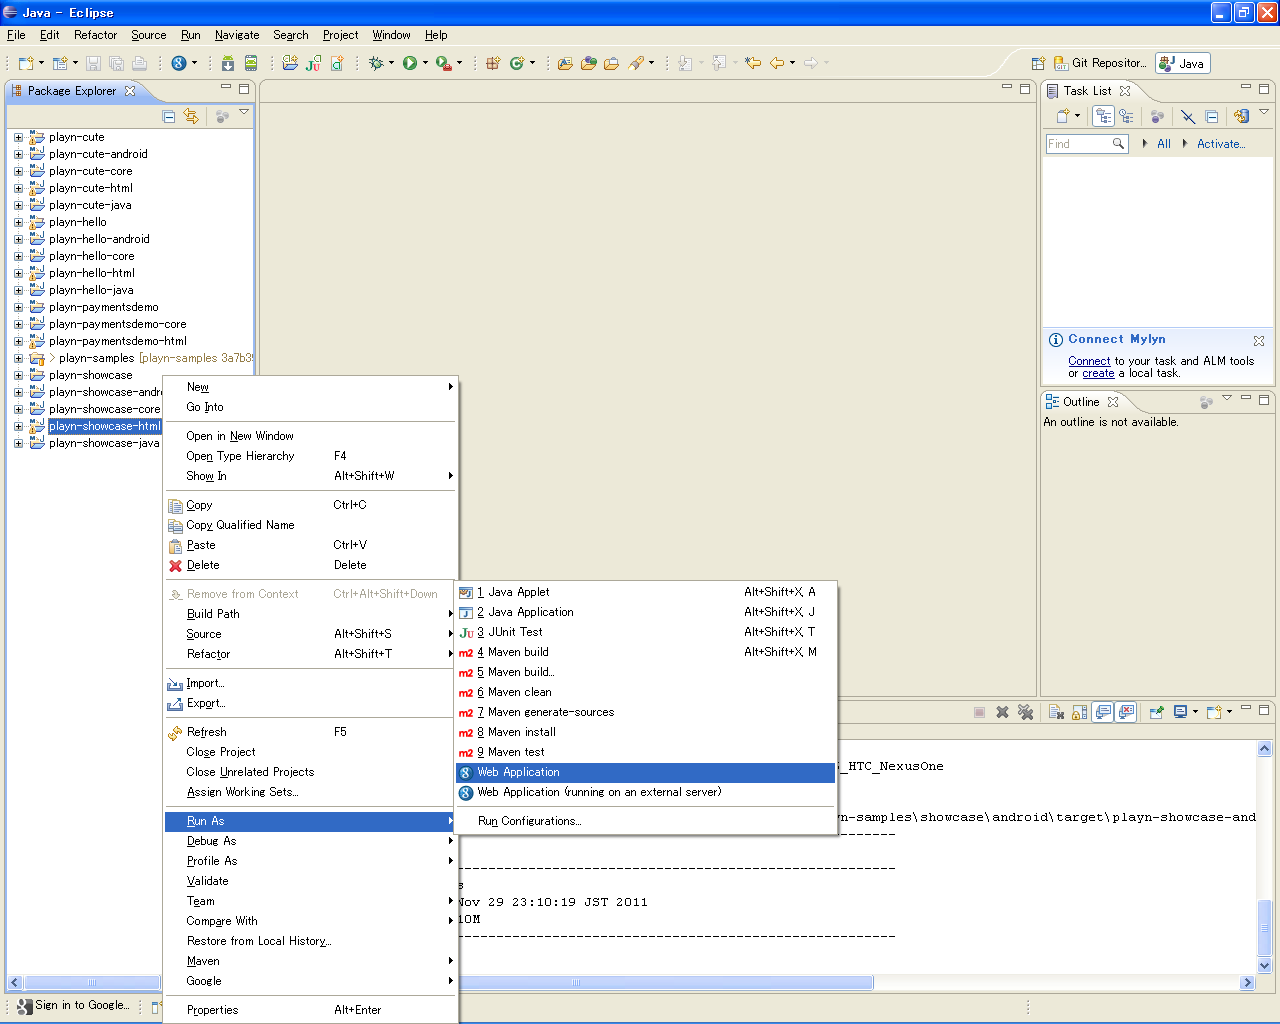Switch to the Java perspective button
This screenshot has height=1024, width=1280.
(1183, 63)
